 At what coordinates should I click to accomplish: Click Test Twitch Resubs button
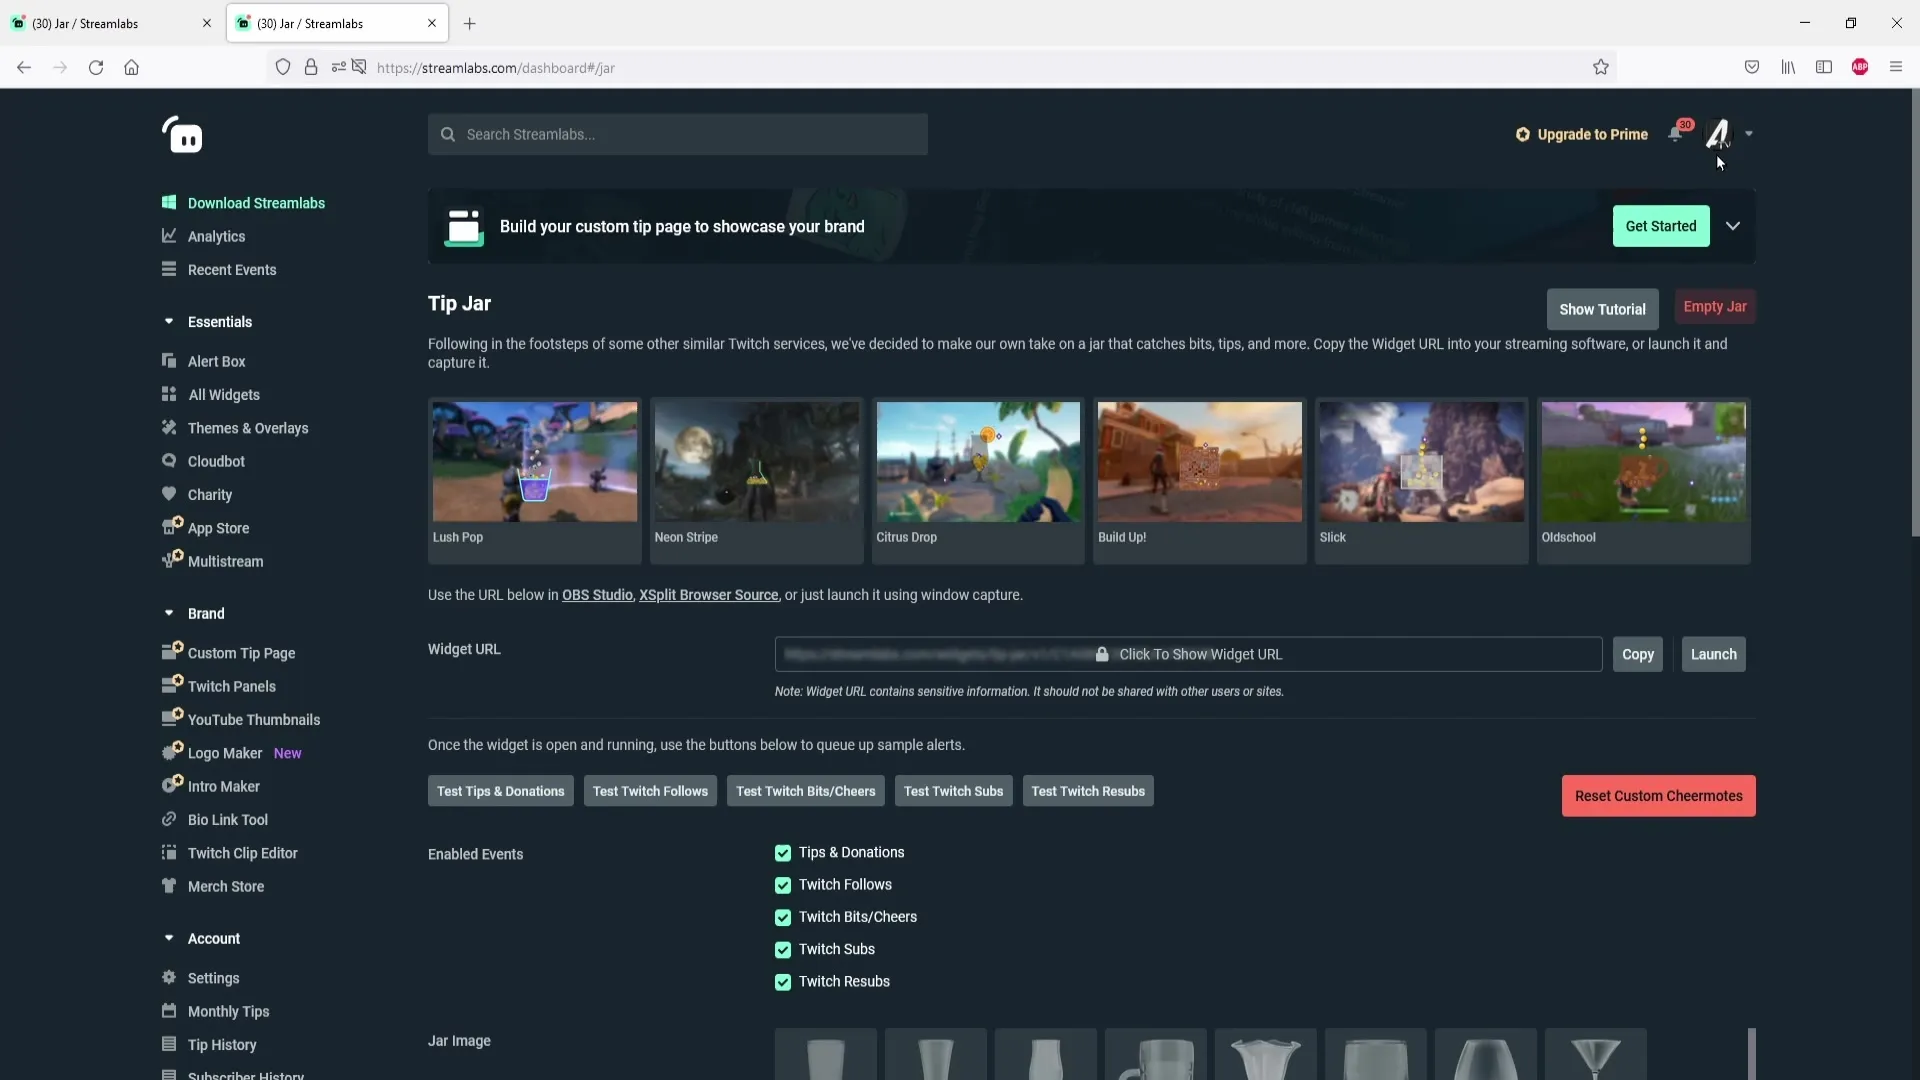1088,791
